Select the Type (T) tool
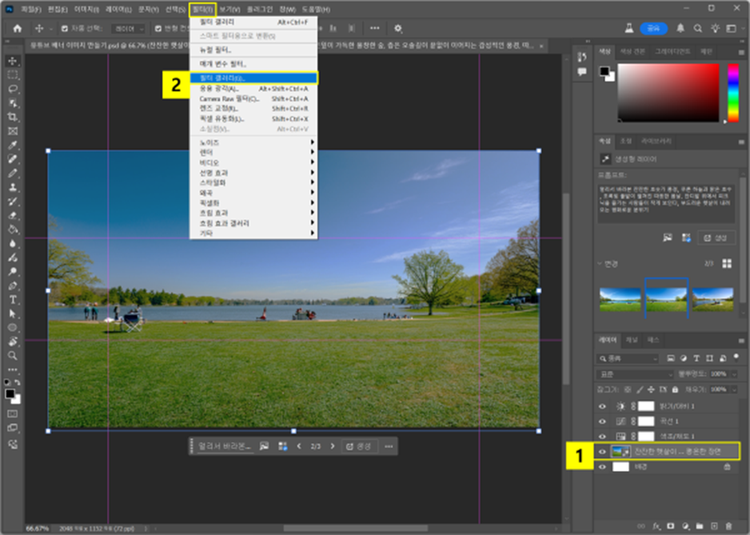750x535 pixels. click(12, 299)
